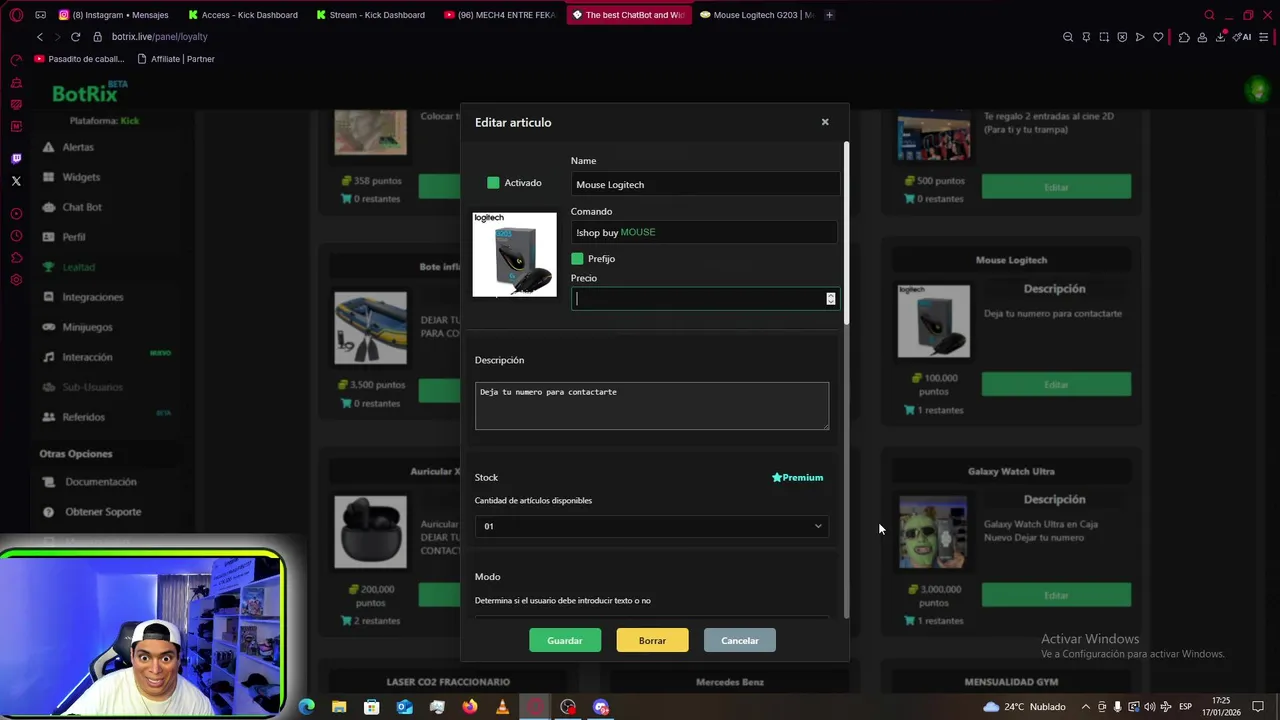Open VLC media player from taskbar

click(502, 707)
